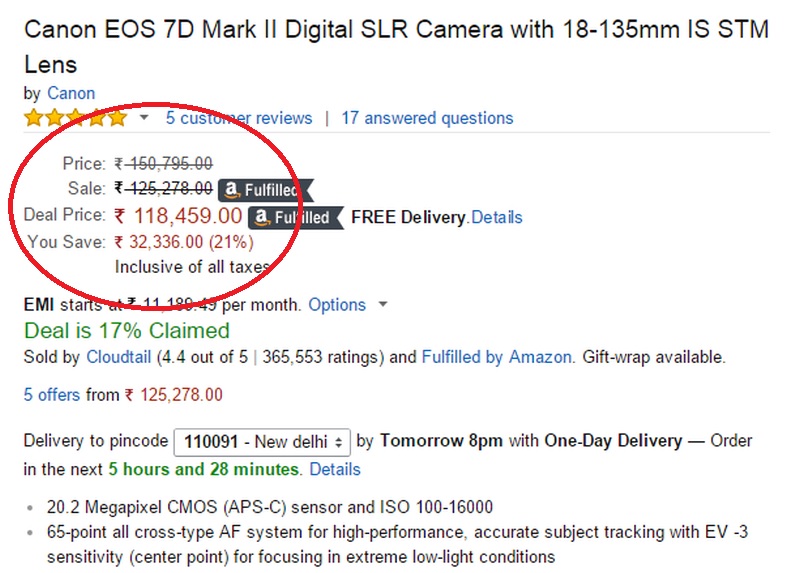Screen dimensions: 800x573
Task: Click the EMI Options link
Action: 337,305
